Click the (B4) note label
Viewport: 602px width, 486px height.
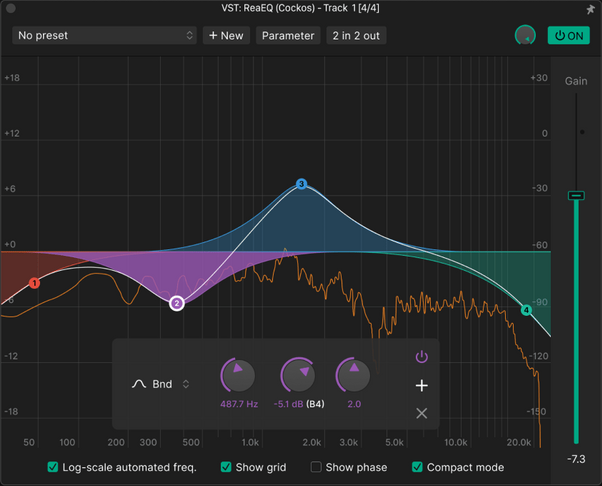(x=315, y=404)
